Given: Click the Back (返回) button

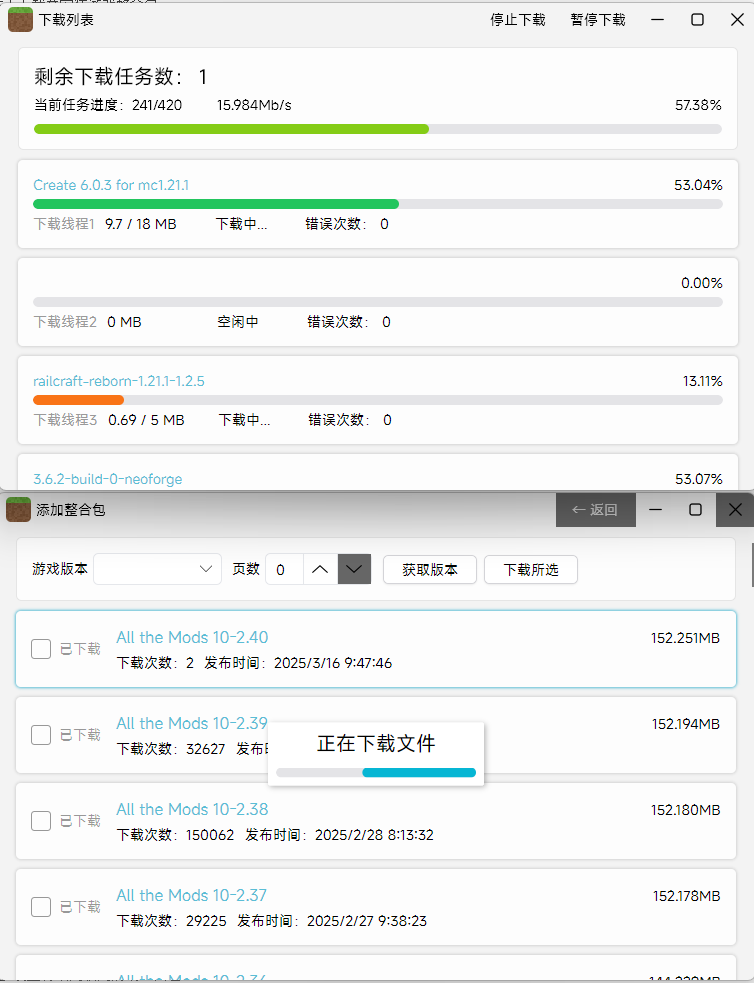Looking at the screenshot, I should pos(595,509).
